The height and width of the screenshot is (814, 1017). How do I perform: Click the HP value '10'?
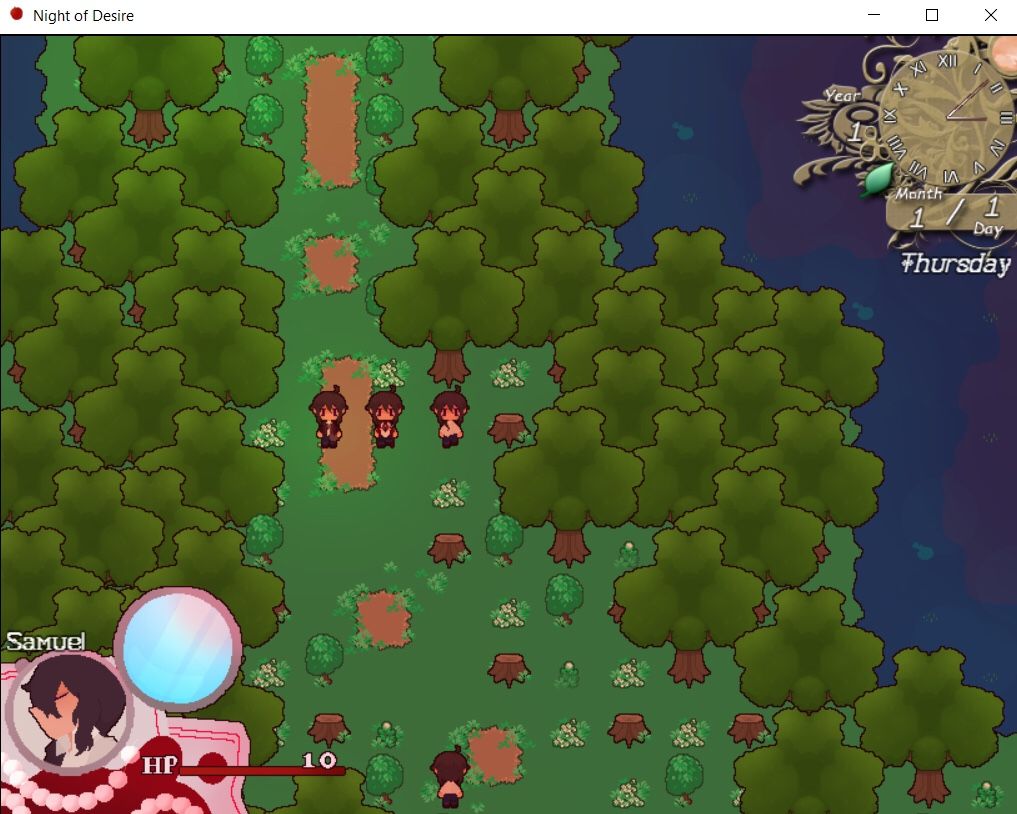click(319, 760)
